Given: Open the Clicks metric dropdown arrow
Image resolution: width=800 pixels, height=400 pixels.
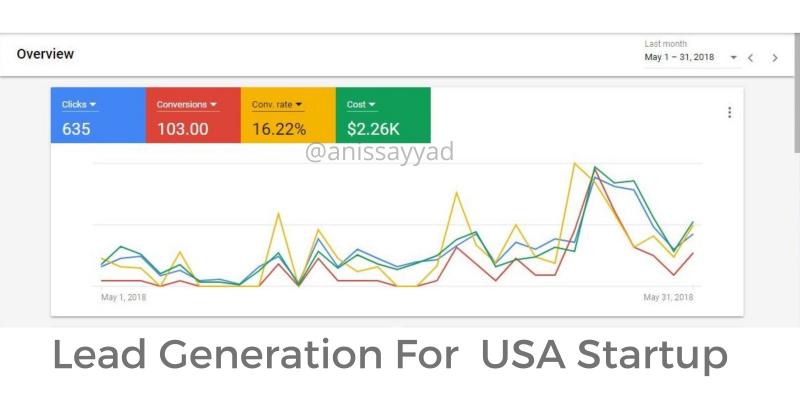Looking at the screenshot, I should 93,104.
